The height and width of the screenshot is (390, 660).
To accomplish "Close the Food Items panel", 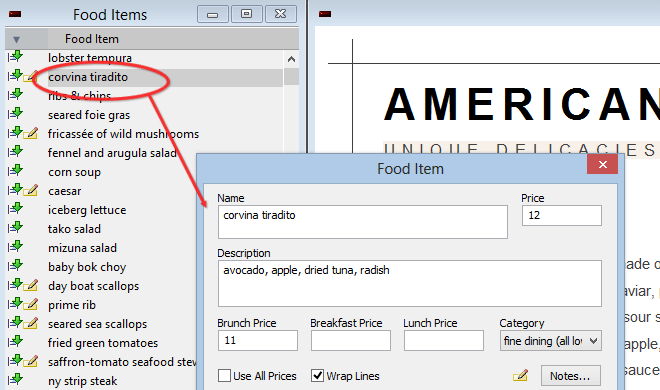I will coord(281,14).
